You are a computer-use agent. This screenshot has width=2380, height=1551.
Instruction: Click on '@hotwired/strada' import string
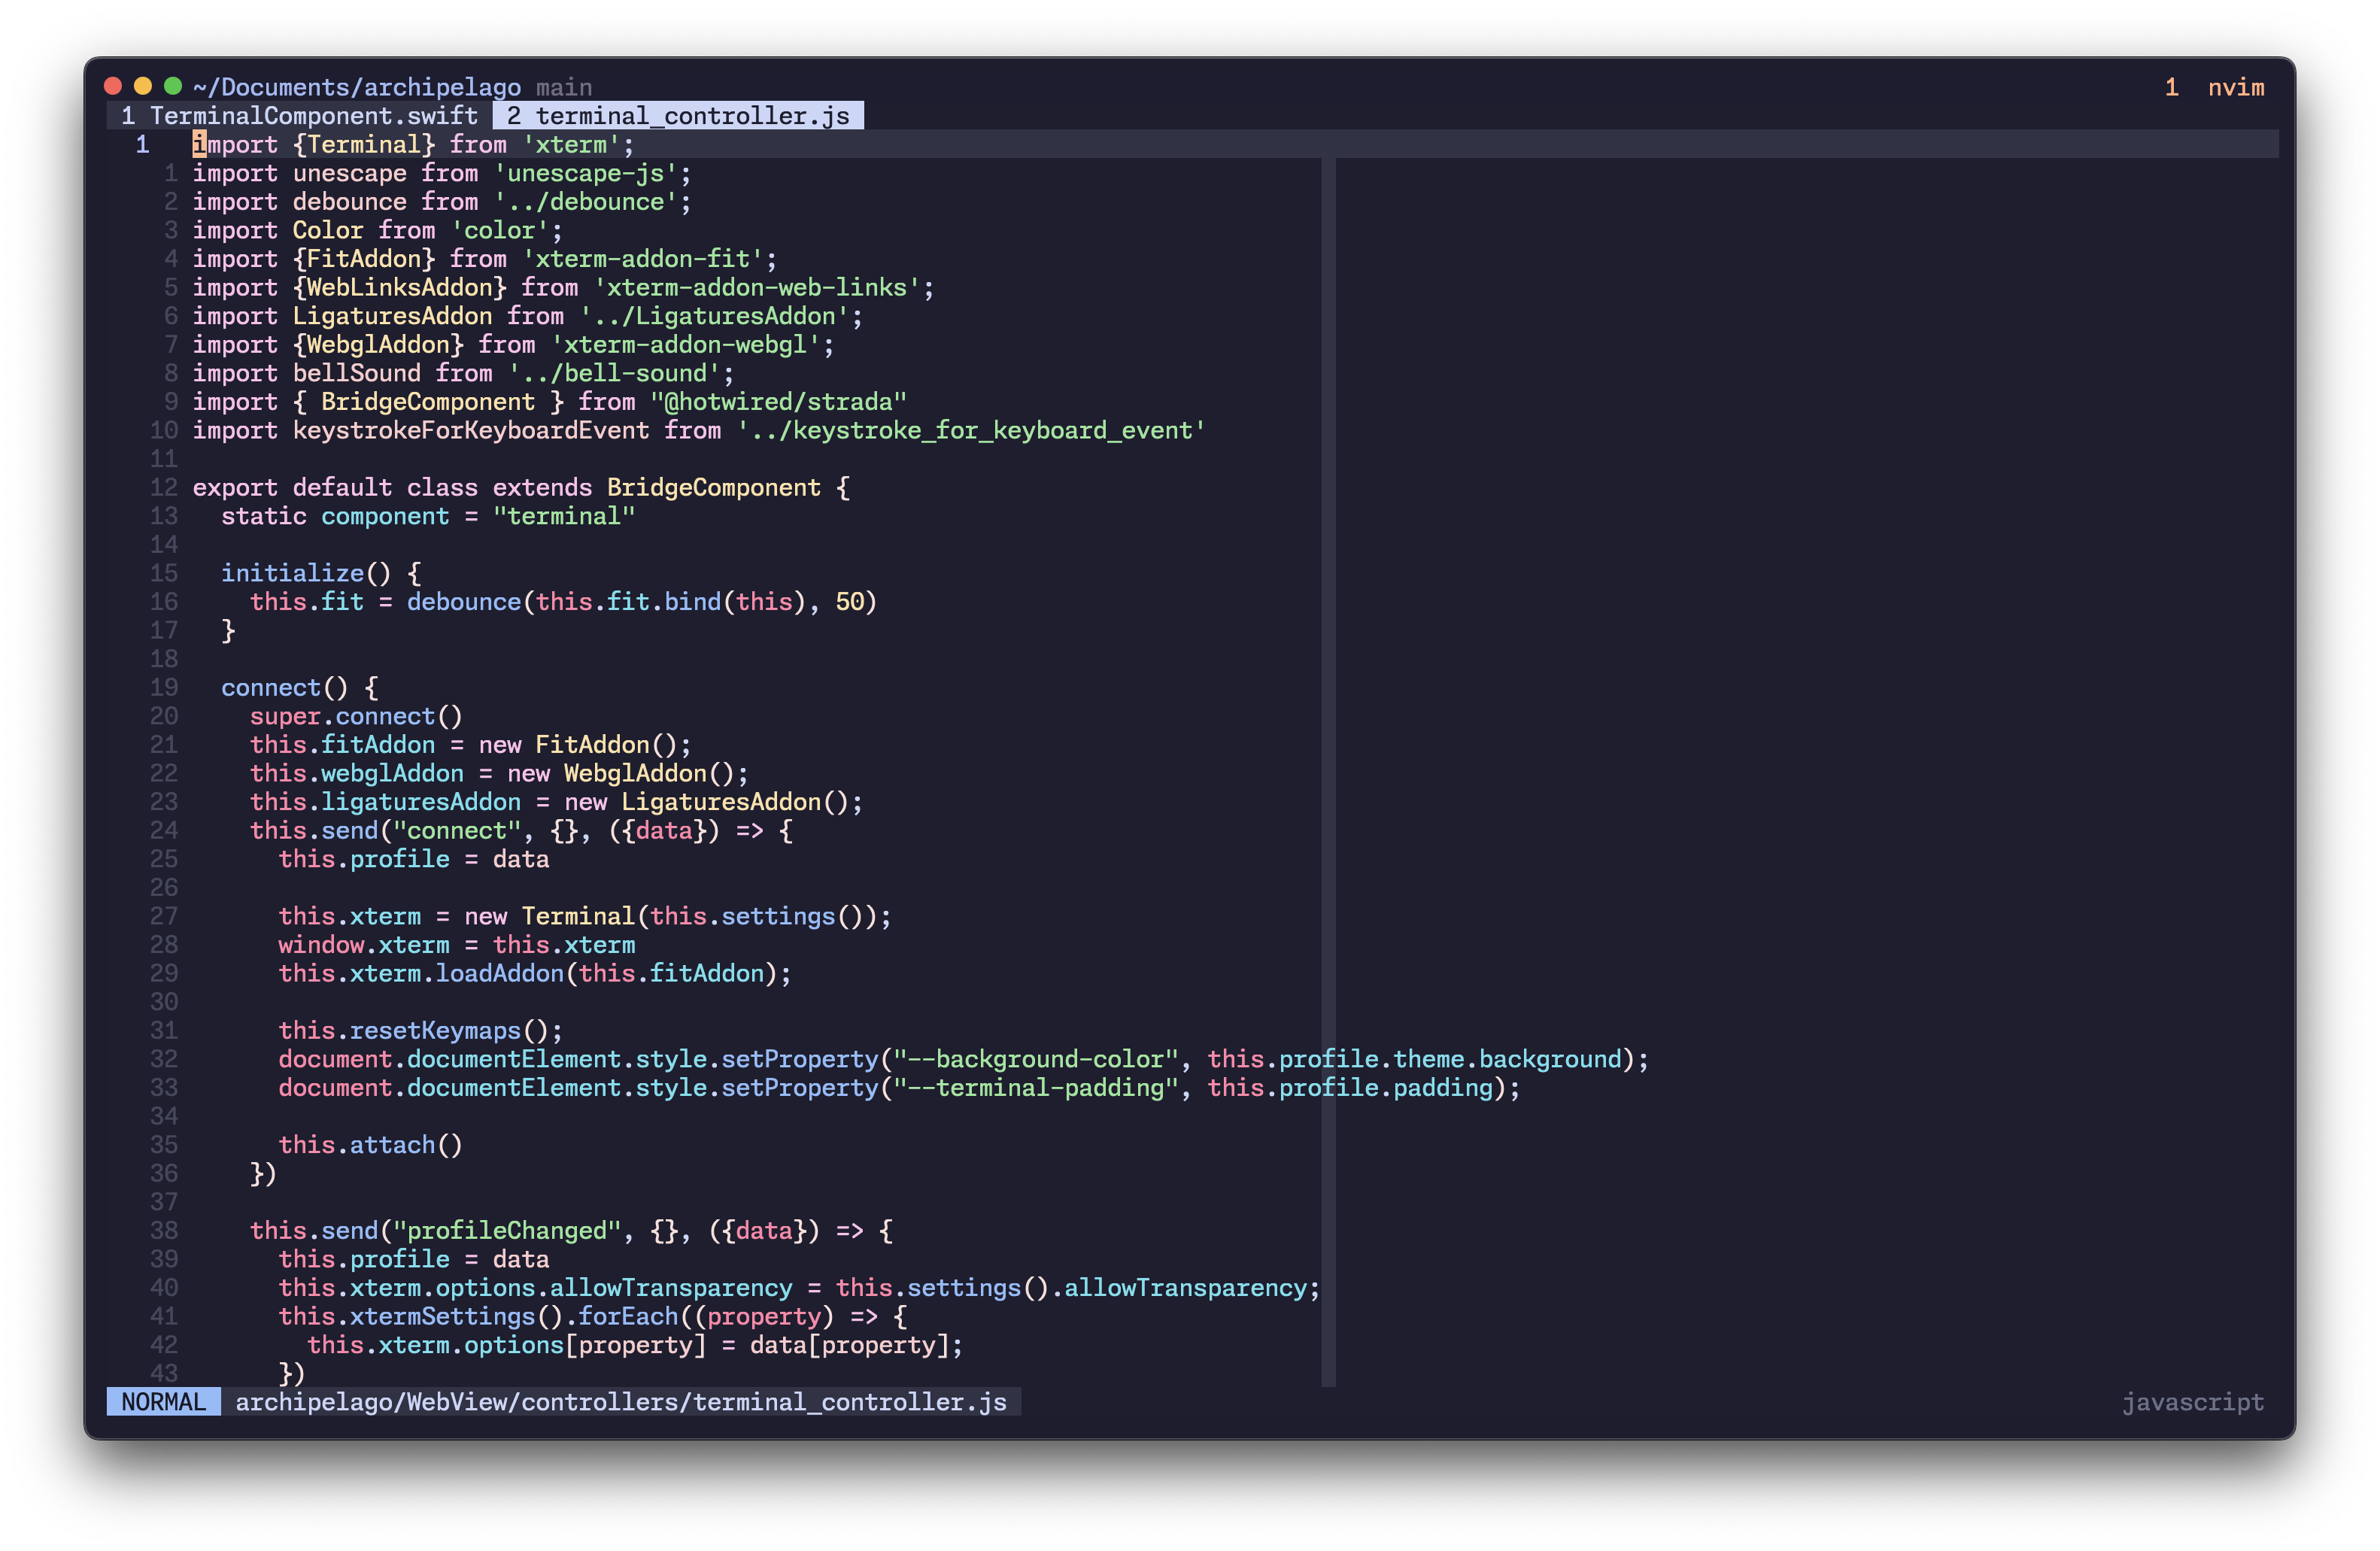pos(778,402)
